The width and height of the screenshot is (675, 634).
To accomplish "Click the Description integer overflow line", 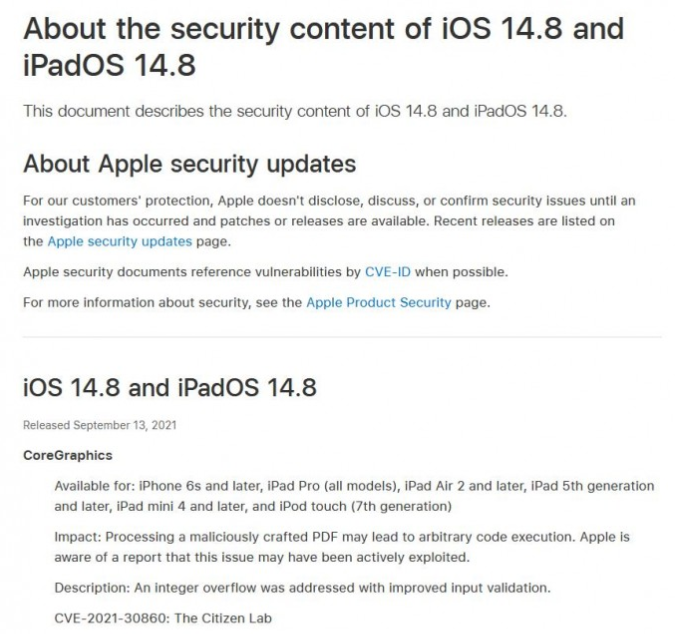I will pos(302,588).
